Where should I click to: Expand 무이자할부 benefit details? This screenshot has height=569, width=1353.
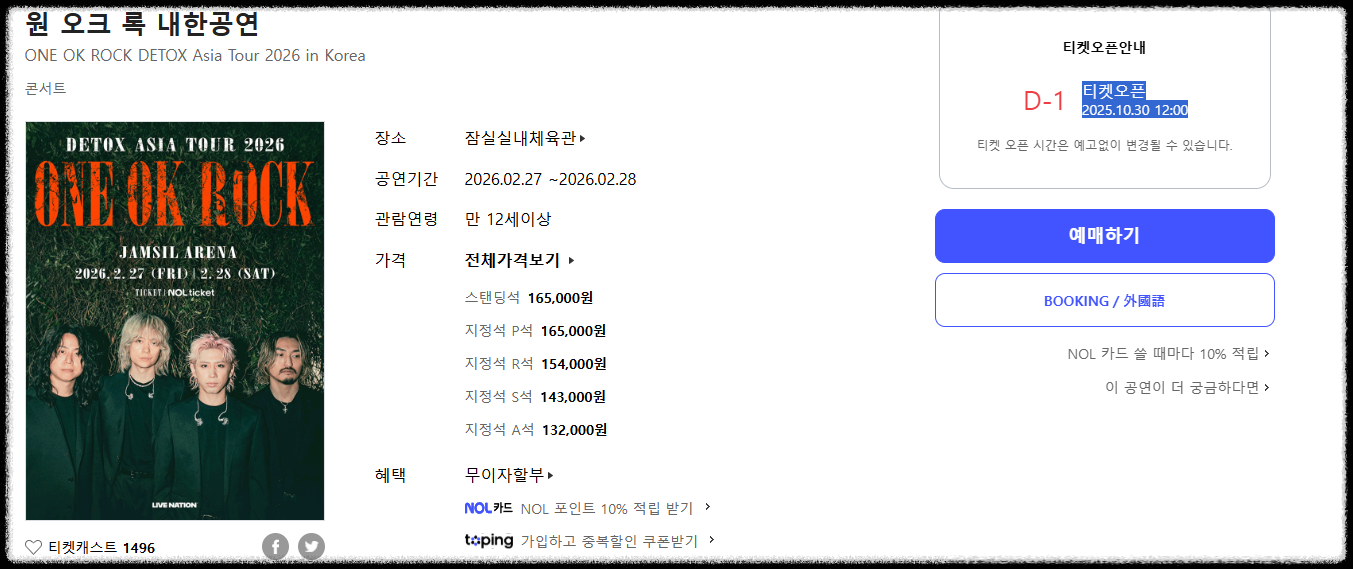point(509,475)
